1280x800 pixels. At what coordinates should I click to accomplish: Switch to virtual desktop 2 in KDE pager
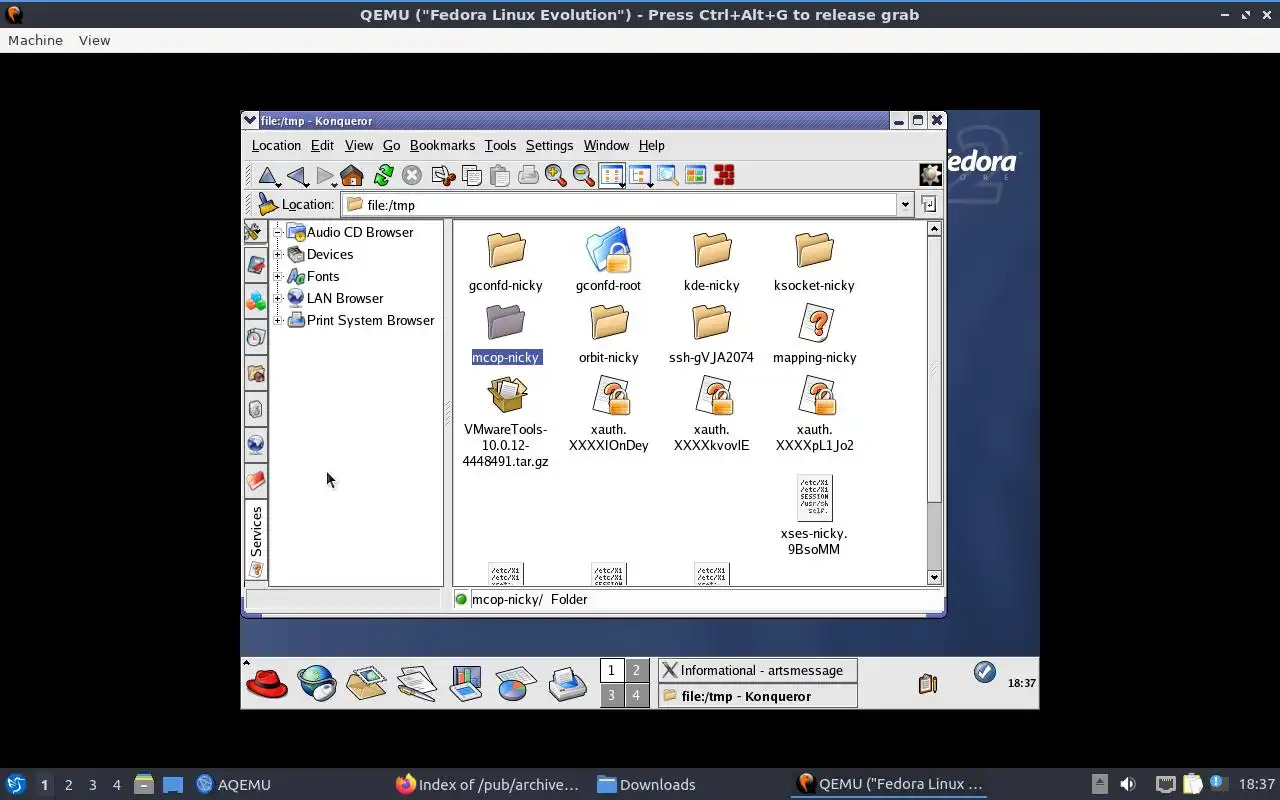[636, 670]
